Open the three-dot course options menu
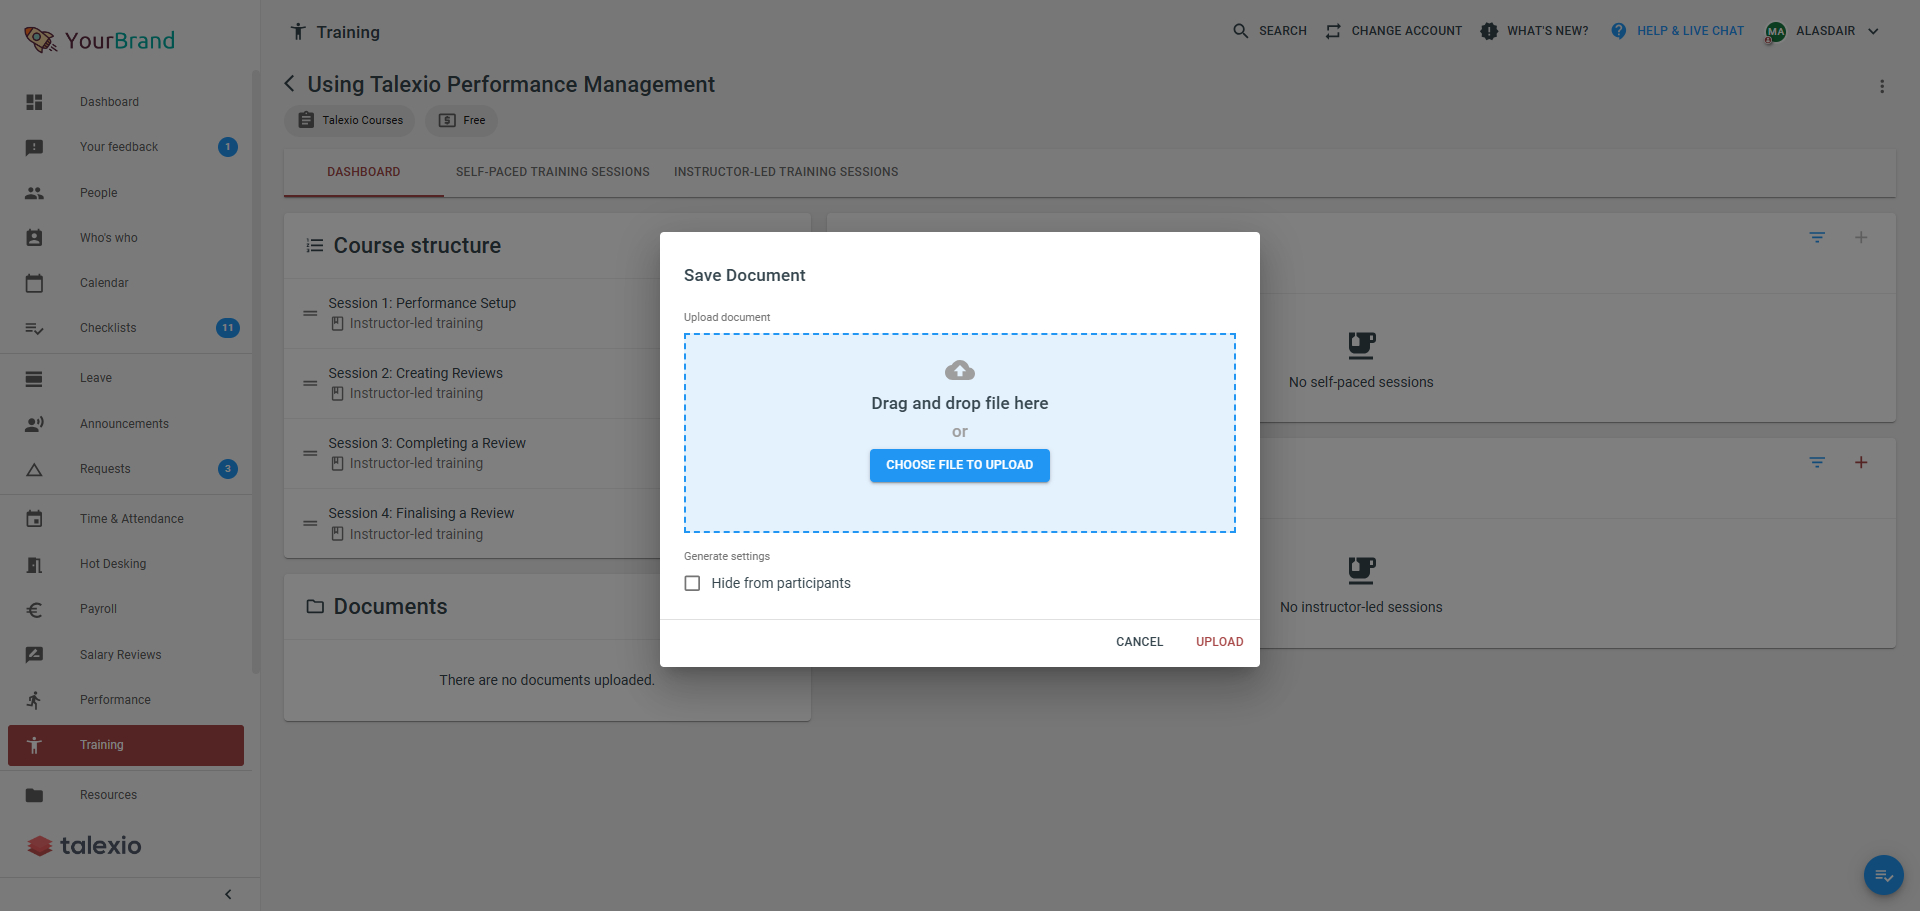Viewport: 1920px width, 911px height. click(1882, 87)
